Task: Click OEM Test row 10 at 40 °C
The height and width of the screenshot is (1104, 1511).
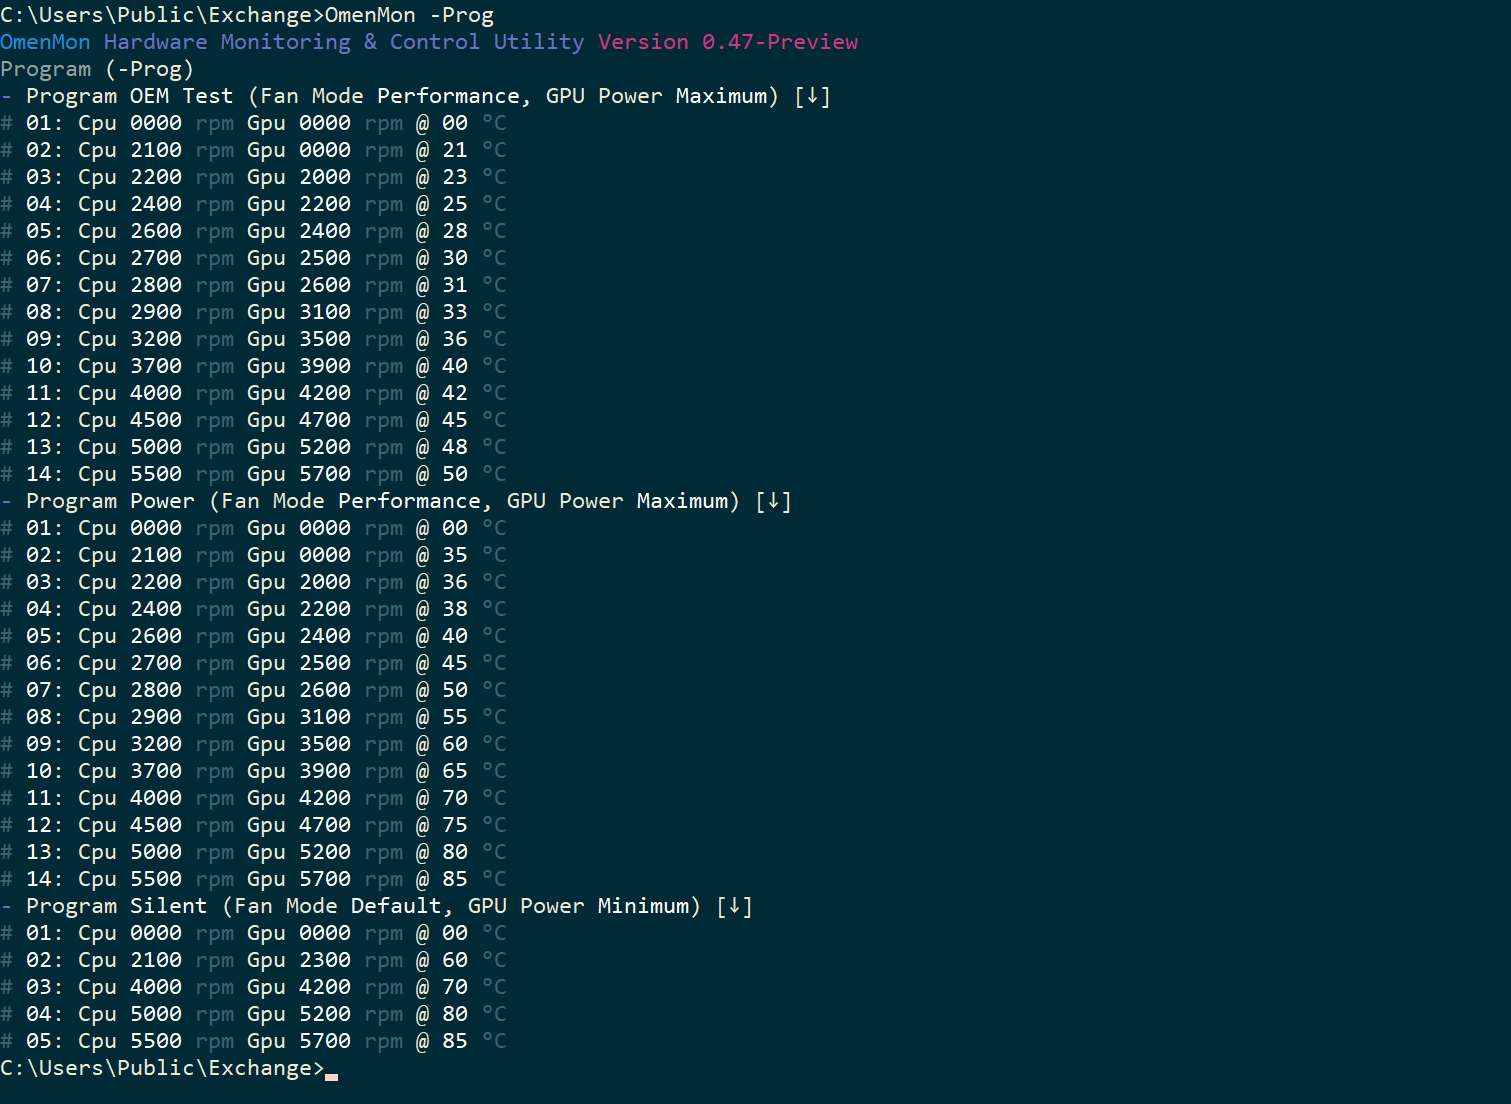Action: pos(253,366)
